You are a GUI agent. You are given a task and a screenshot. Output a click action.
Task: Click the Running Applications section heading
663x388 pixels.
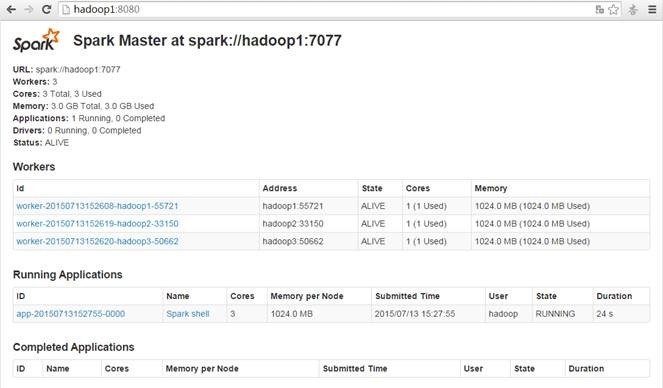[68, 275]
